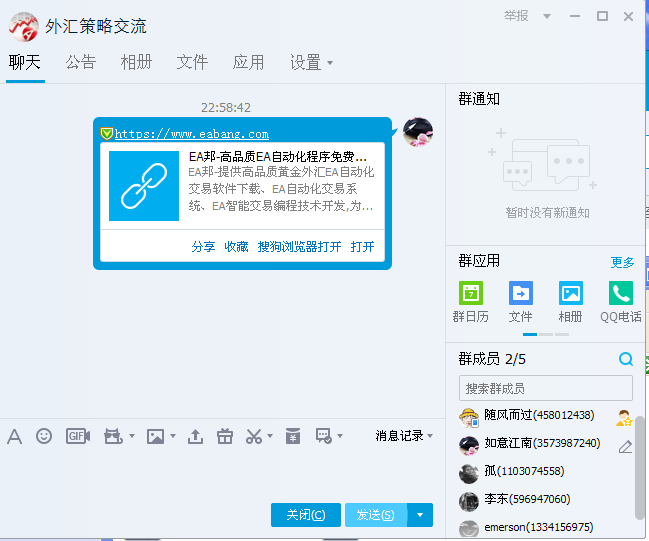
Task: Click the owner badge icon beside 随风而过
Action: tap(624, 418)
